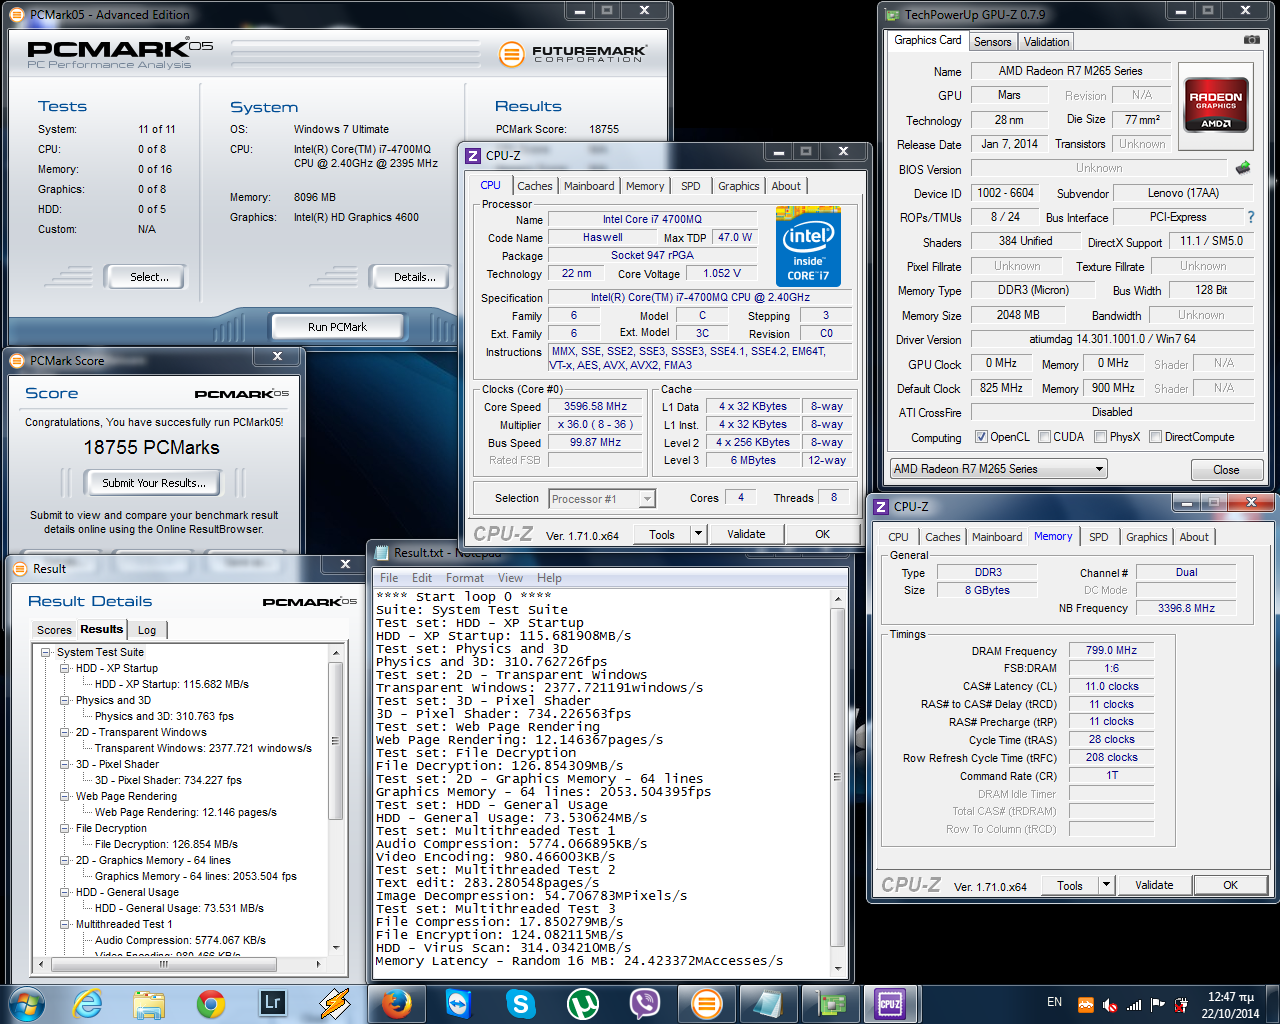Open the Windows Start menu orb

tap(26, 1003)
